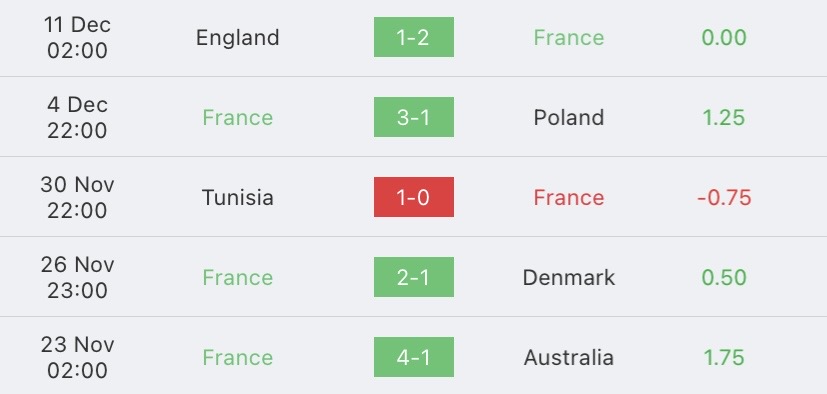Click the 11 Dec 02:00 match date
This screenshot has height=394, width=827.
tap(77, 37)
